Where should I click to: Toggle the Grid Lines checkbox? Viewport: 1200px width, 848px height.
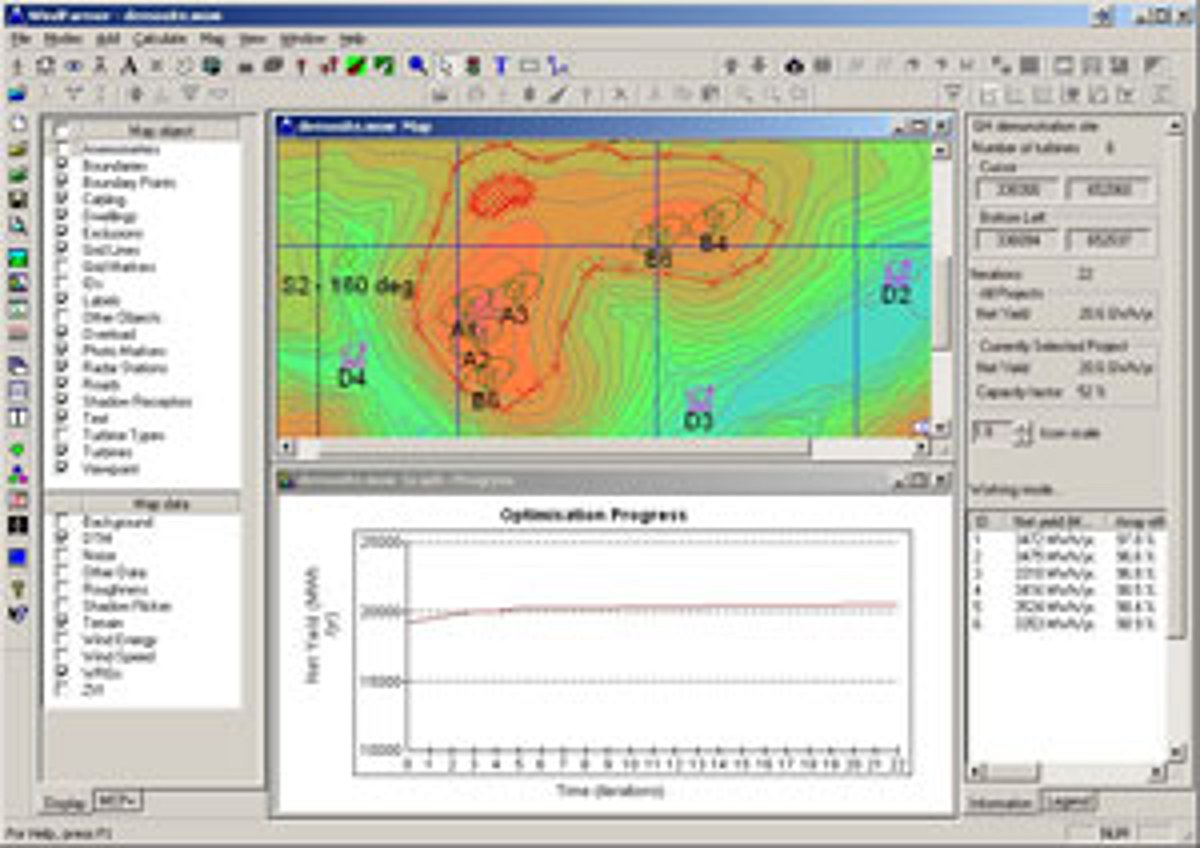coord(63,250)
